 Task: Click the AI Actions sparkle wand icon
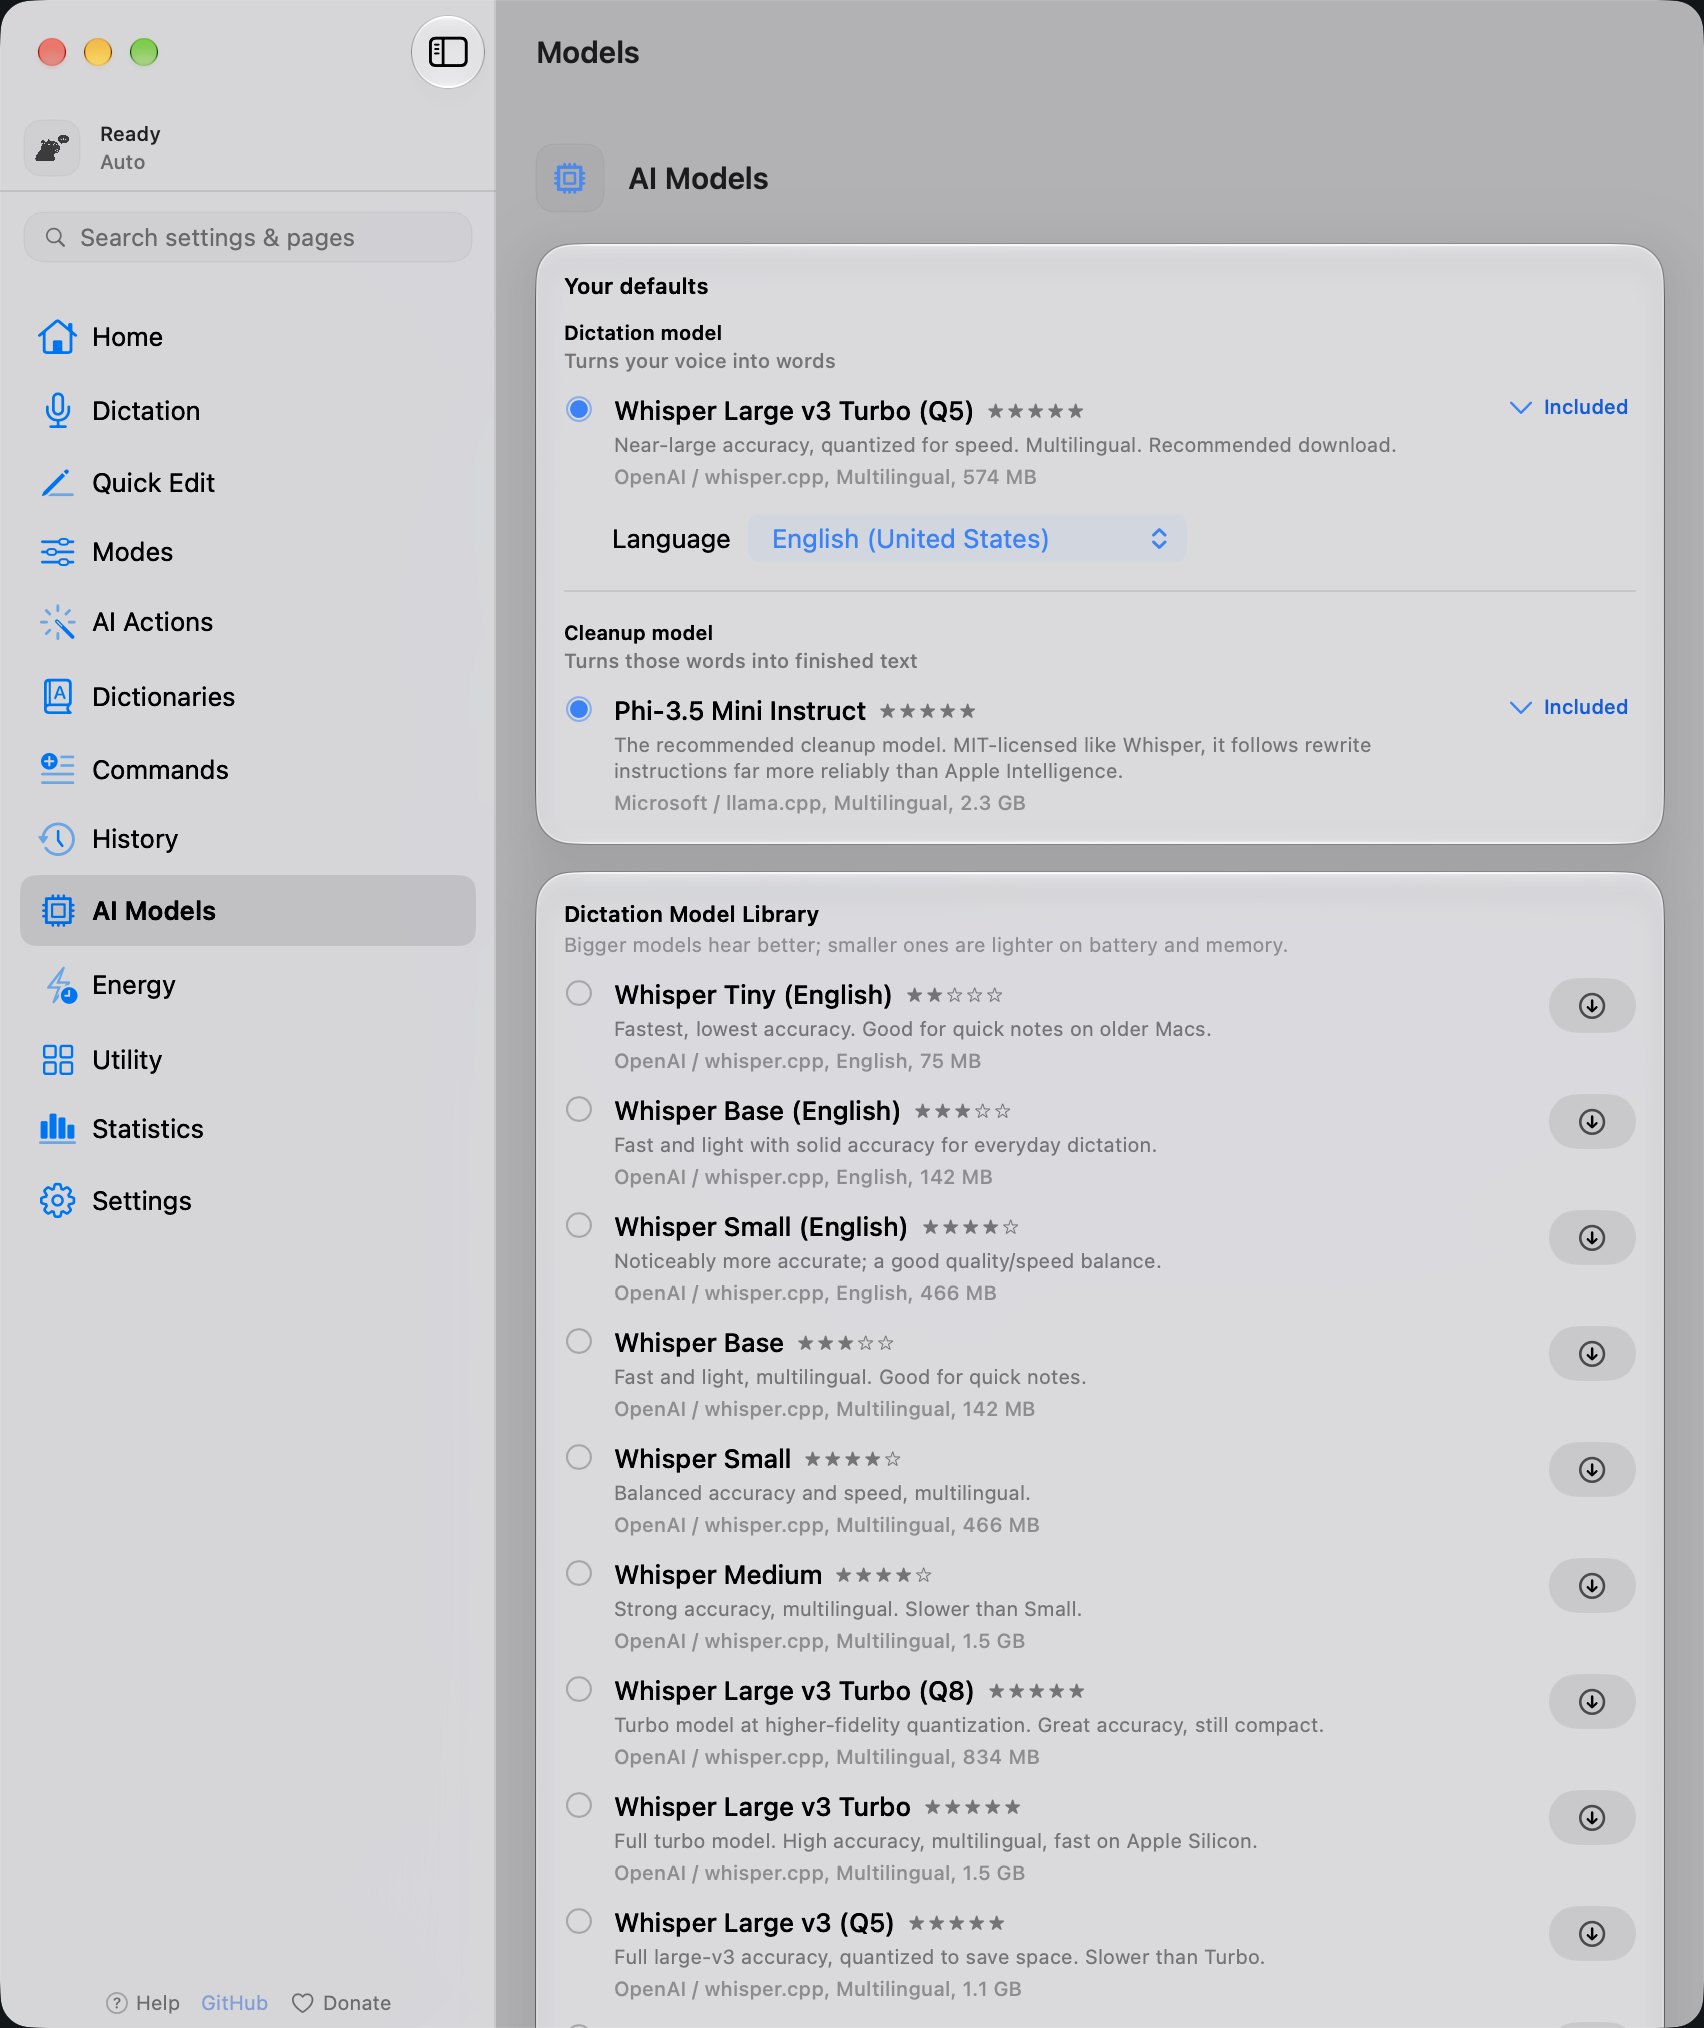point(57,622)
